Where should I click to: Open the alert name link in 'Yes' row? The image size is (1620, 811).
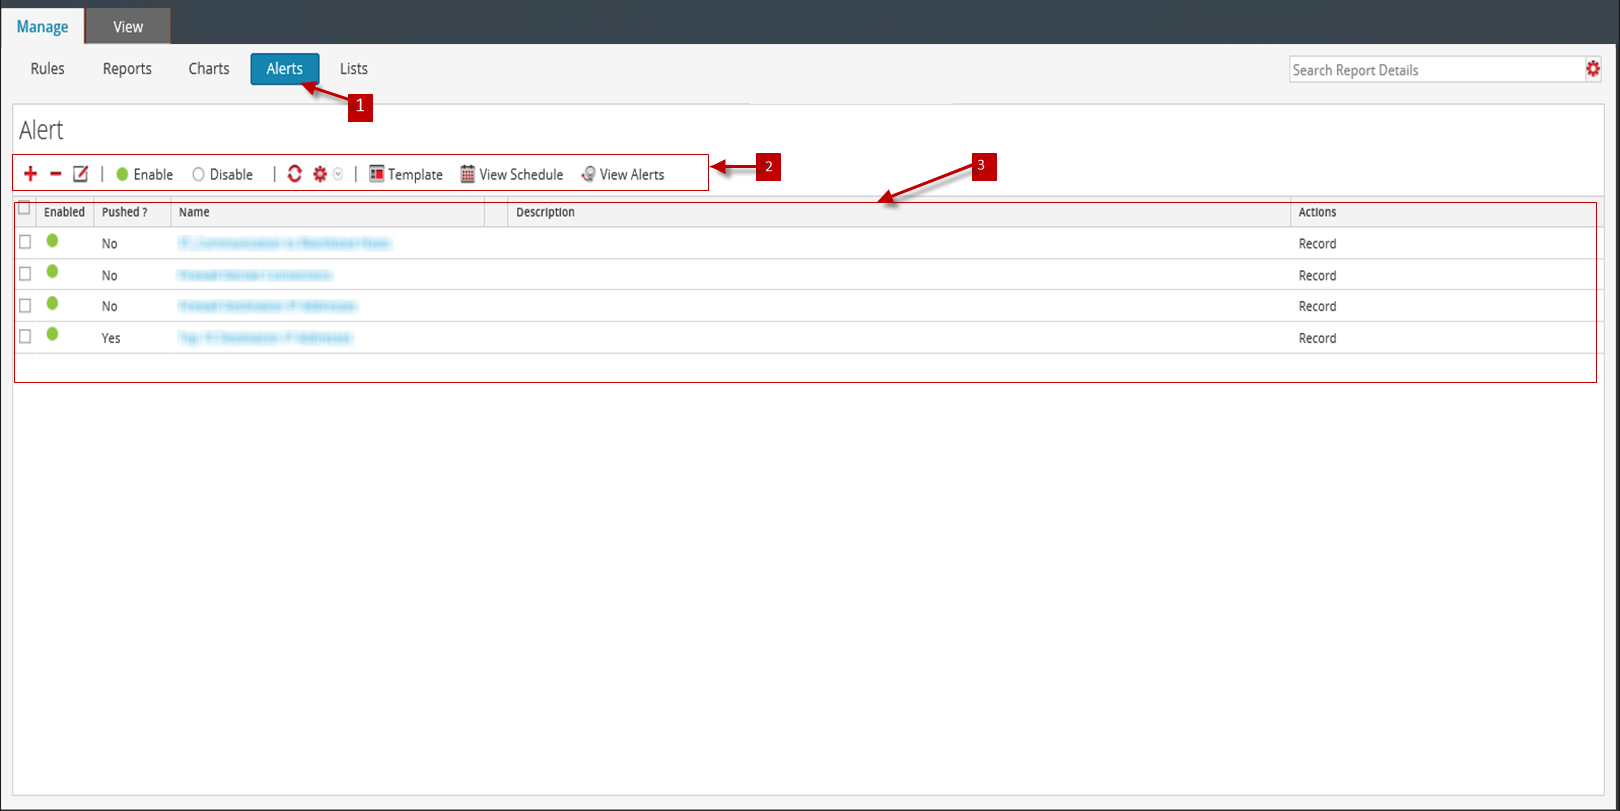click(x=265, y=338)
